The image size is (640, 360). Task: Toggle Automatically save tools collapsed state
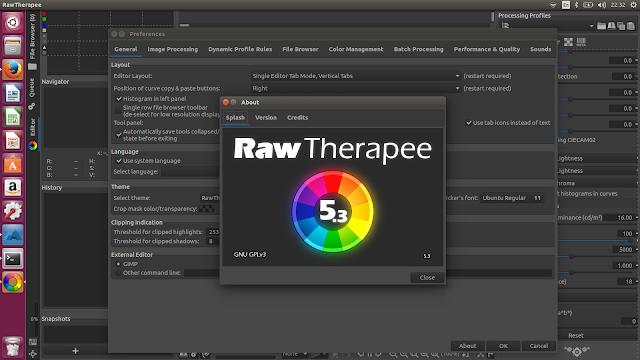pyautogui.click(x=119, y=135)
